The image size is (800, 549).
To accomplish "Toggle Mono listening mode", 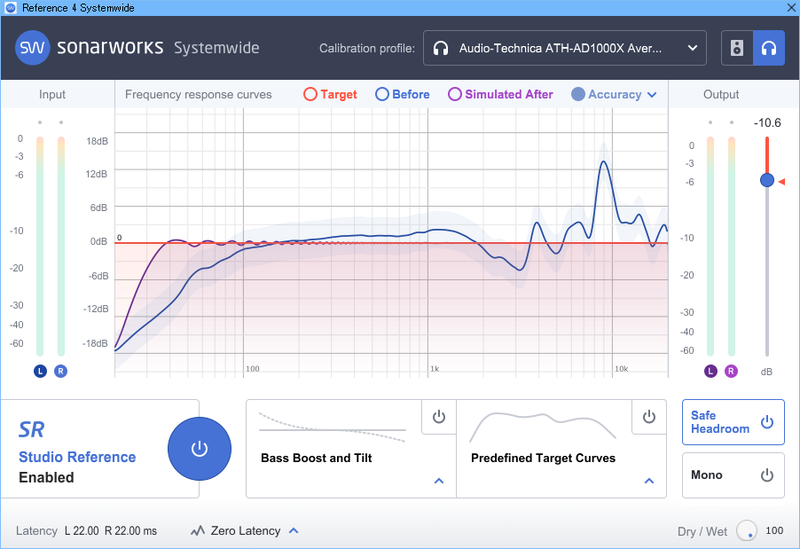I will click(733, 475).
